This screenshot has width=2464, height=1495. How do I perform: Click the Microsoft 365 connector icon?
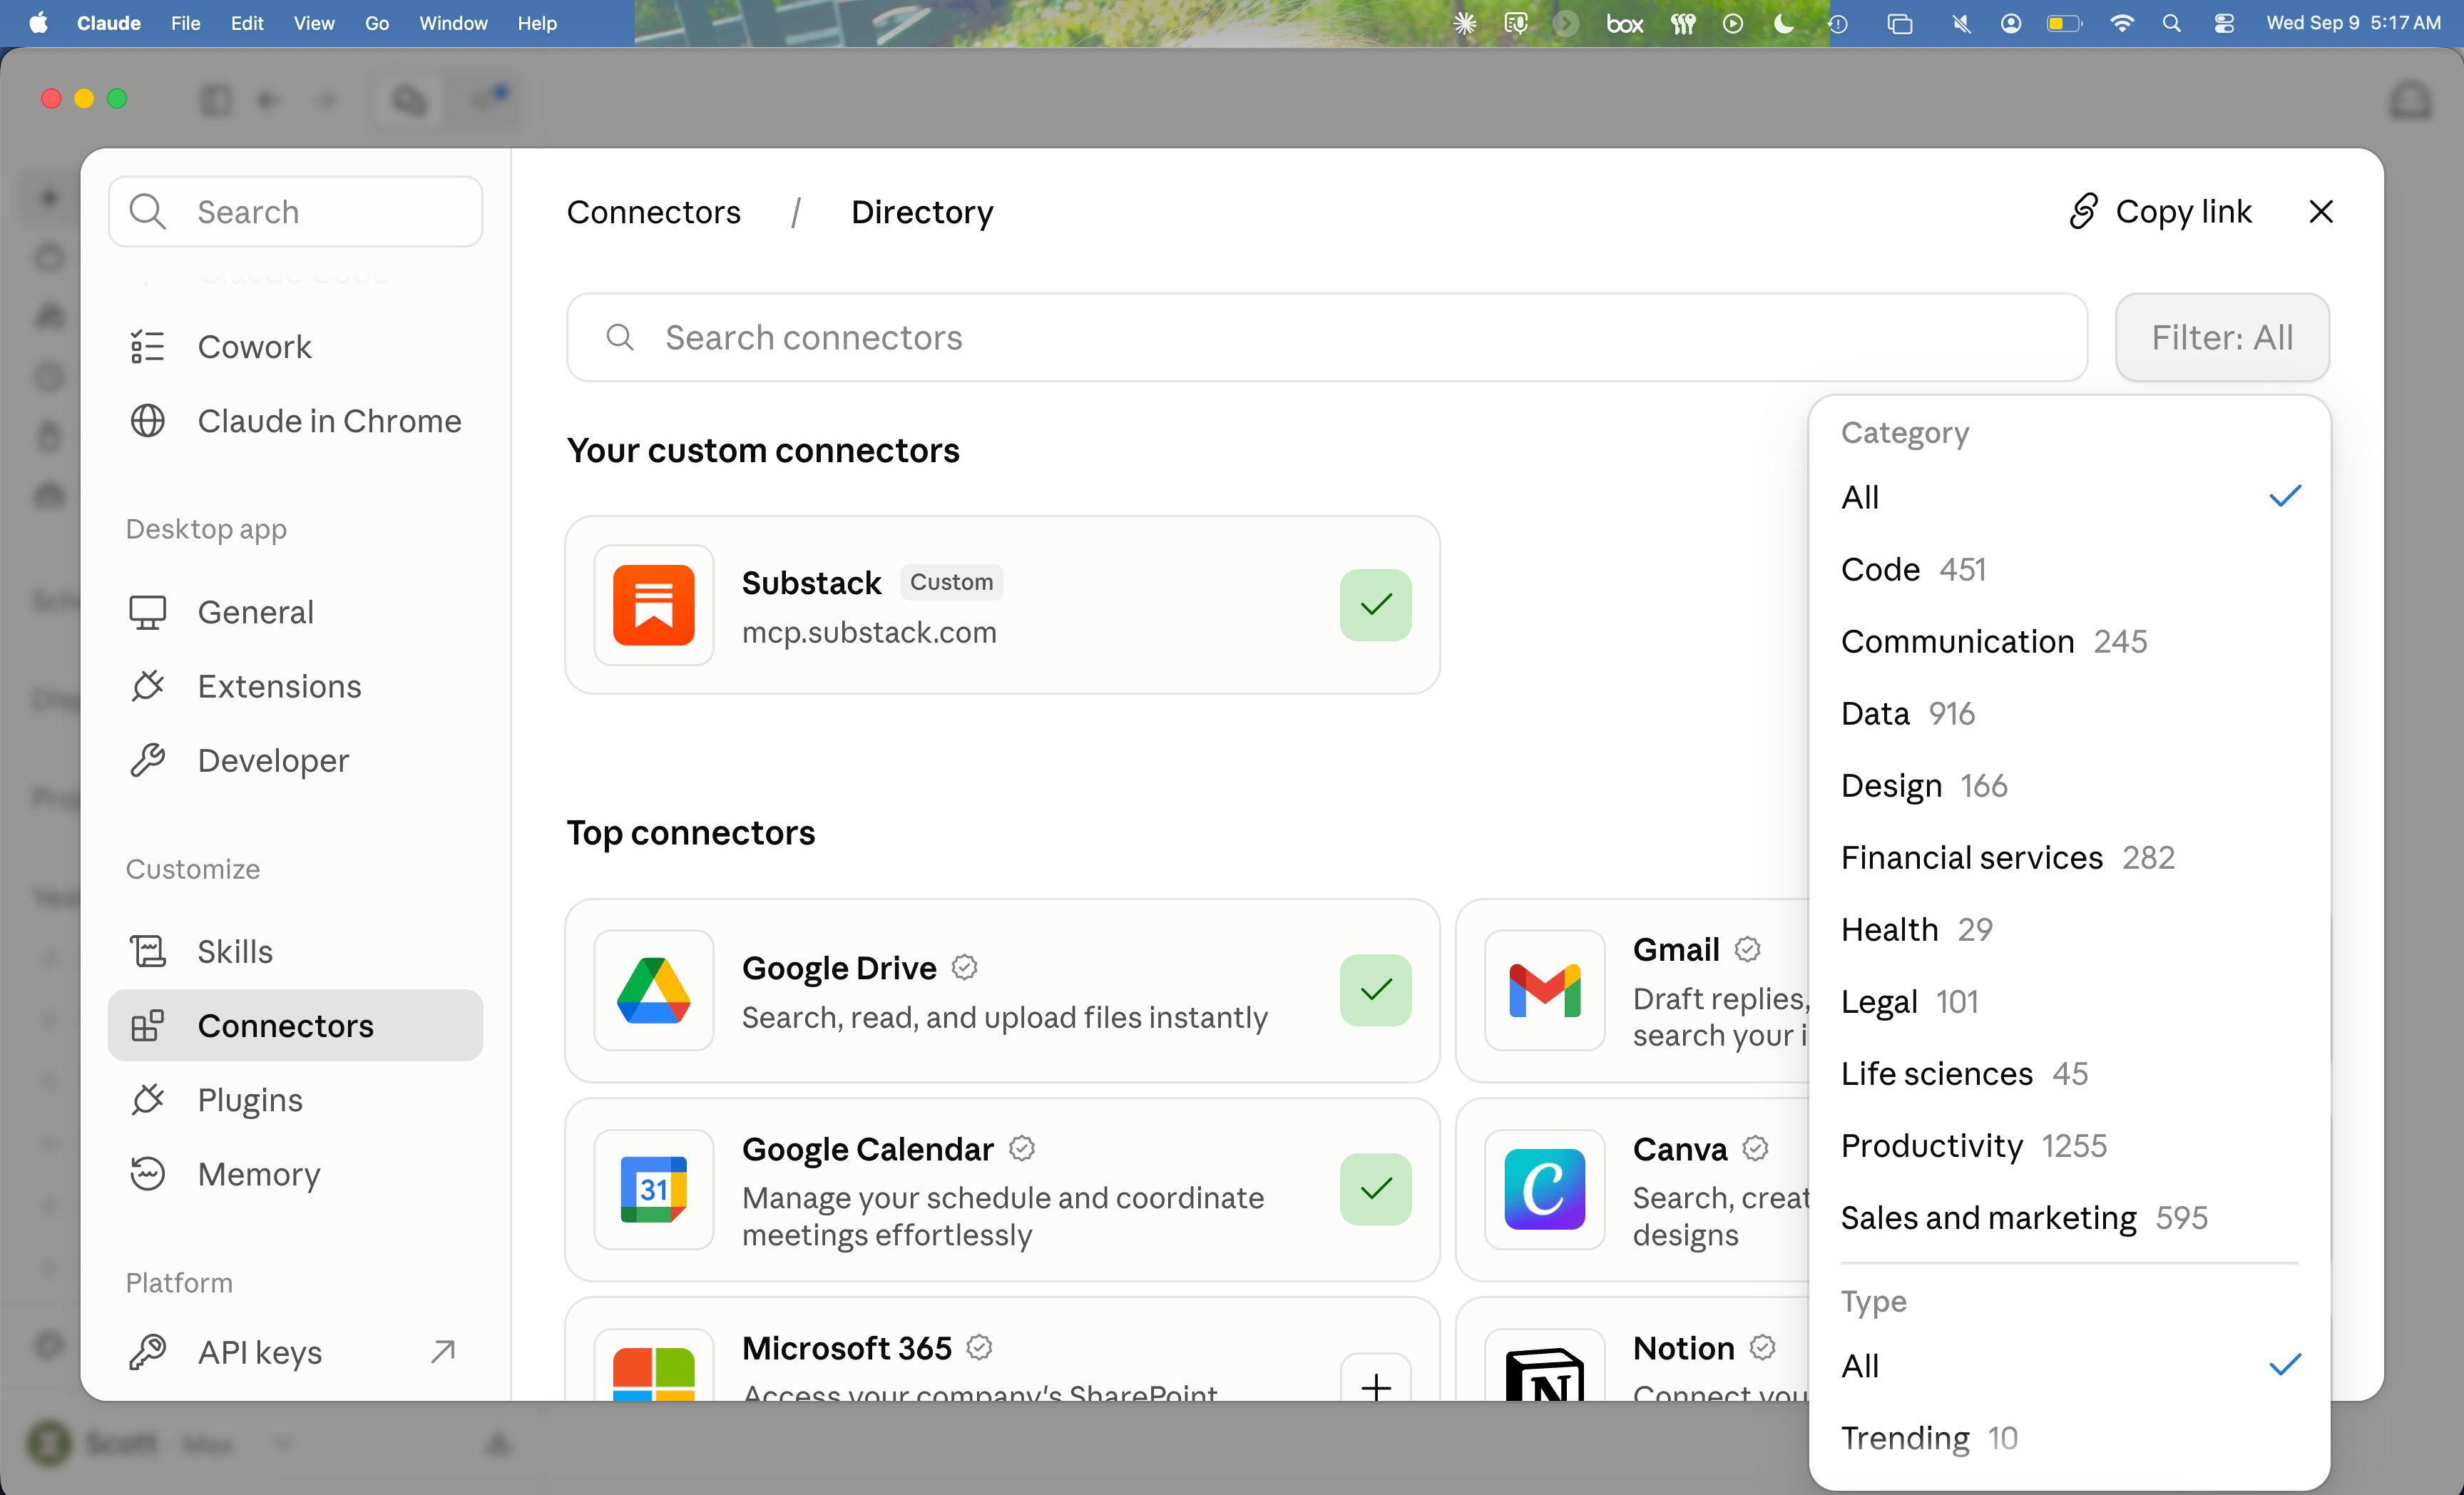coord(654,1366)
